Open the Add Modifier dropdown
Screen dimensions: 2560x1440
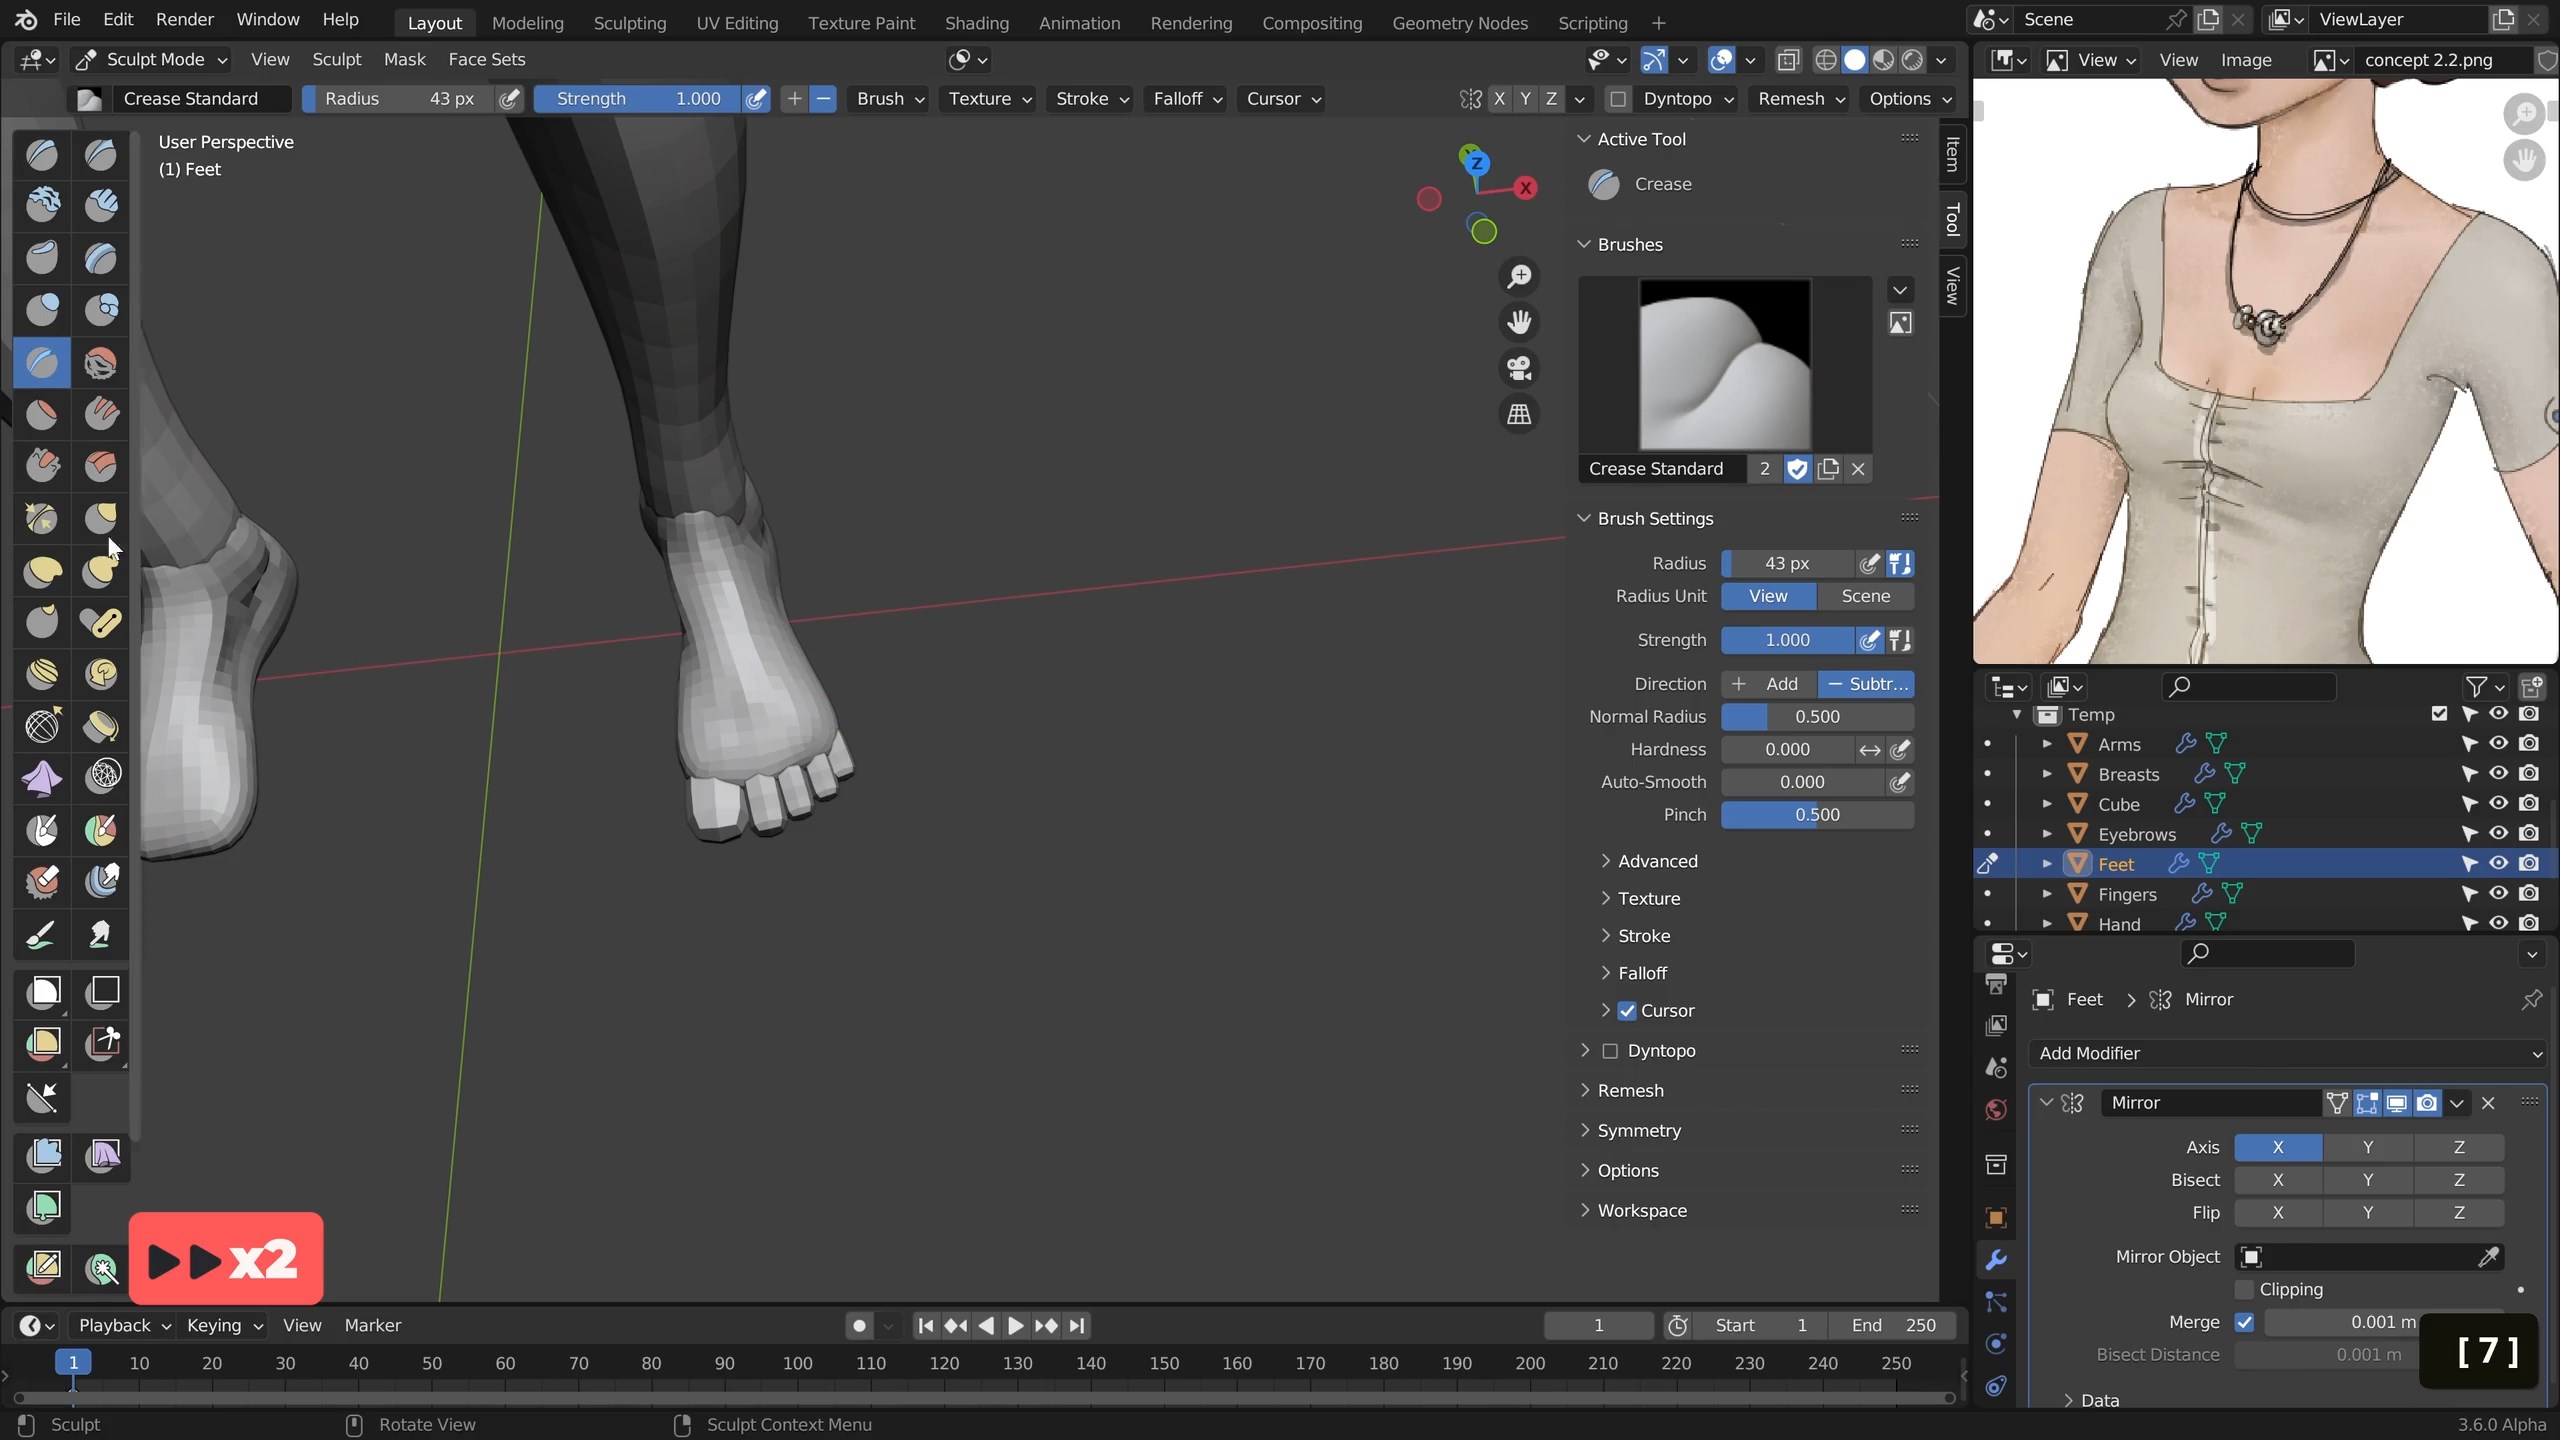point(2288,1053)
